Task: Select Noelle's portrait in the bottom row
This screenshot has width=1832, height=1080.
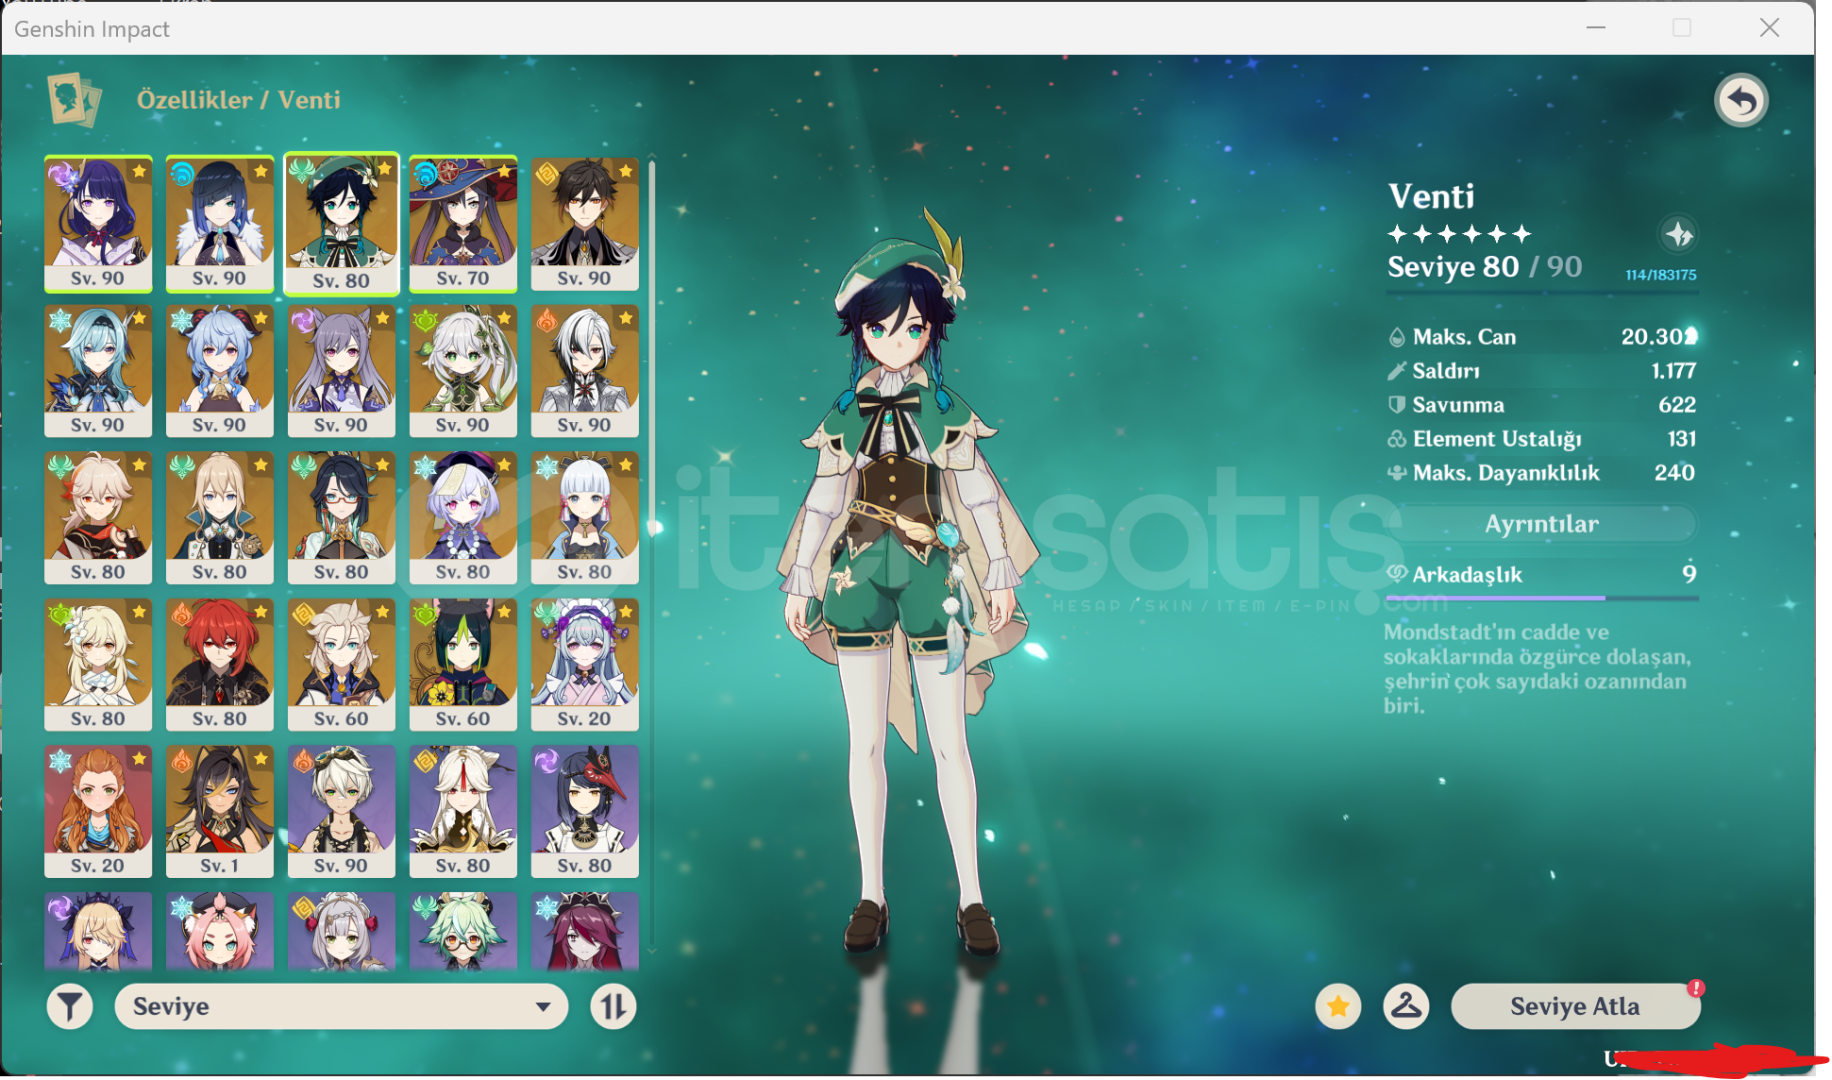Action: pos(341,931)
